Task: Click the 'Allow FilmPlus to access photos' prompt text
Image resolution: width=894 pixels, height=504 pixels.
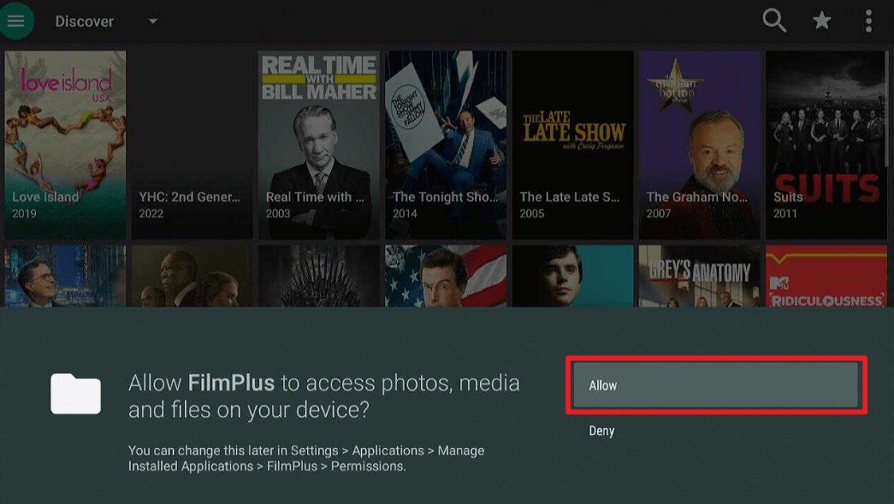Action: (324, 396)
